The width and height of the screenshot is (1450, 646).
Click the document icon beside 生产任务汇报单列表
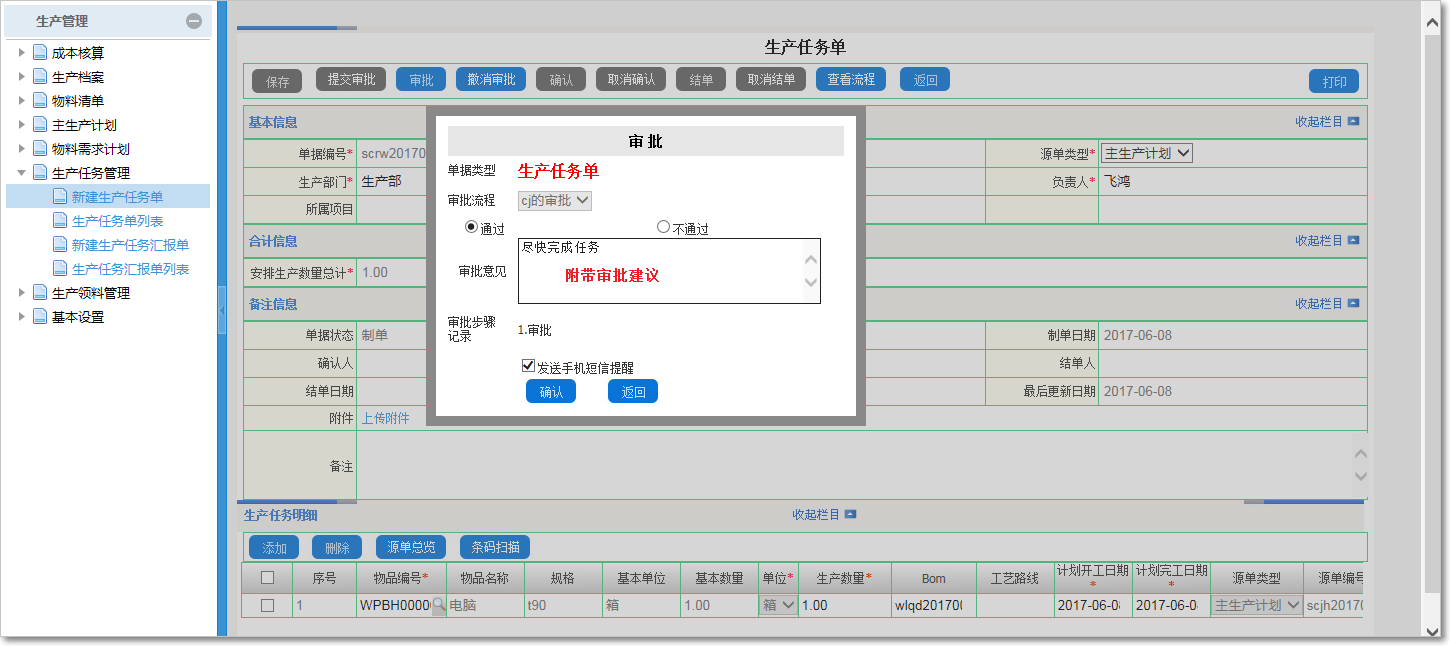58,268
